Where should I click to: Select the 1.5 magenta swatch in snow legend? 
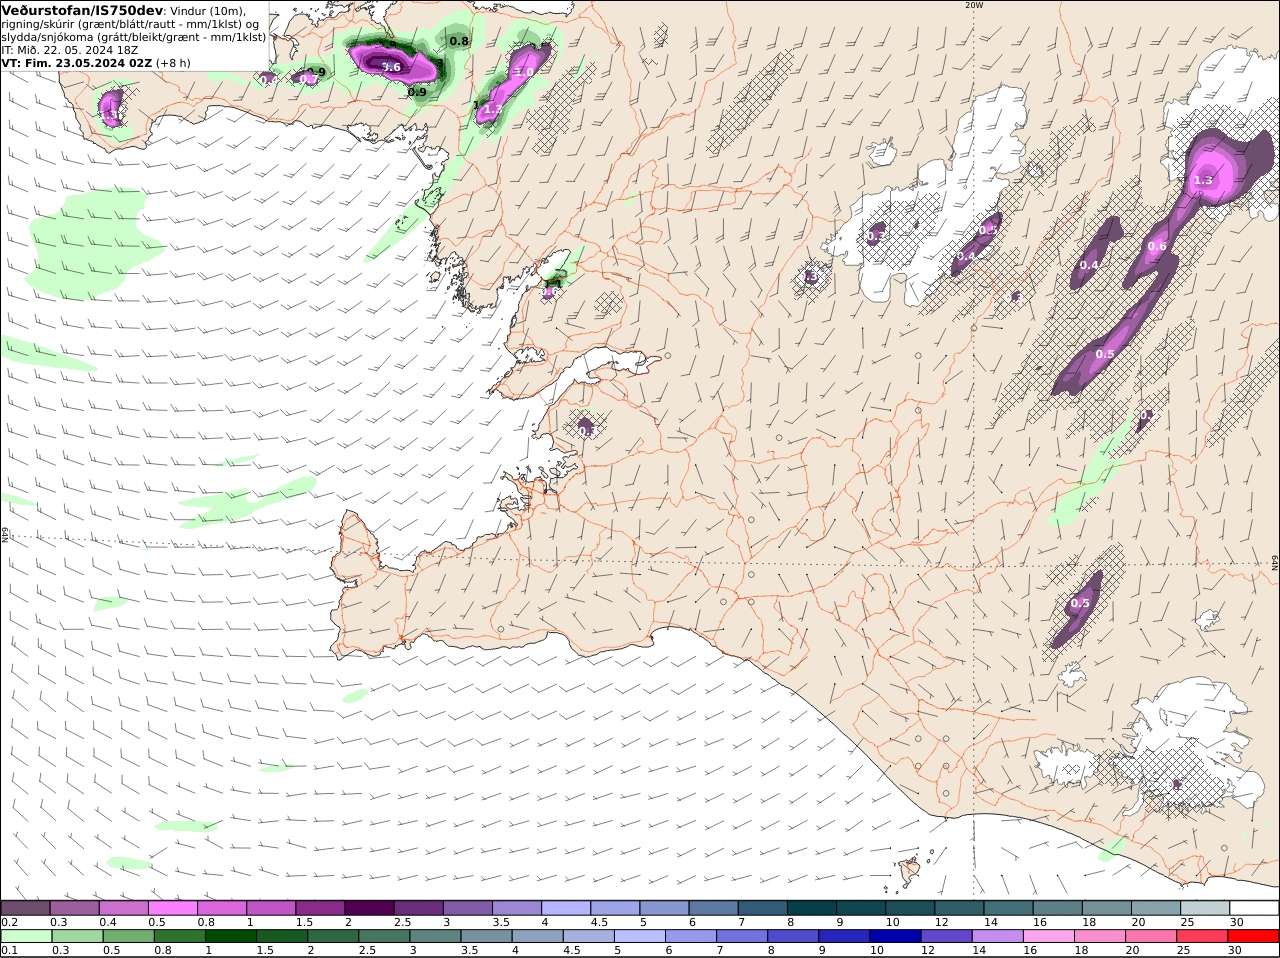320,908
